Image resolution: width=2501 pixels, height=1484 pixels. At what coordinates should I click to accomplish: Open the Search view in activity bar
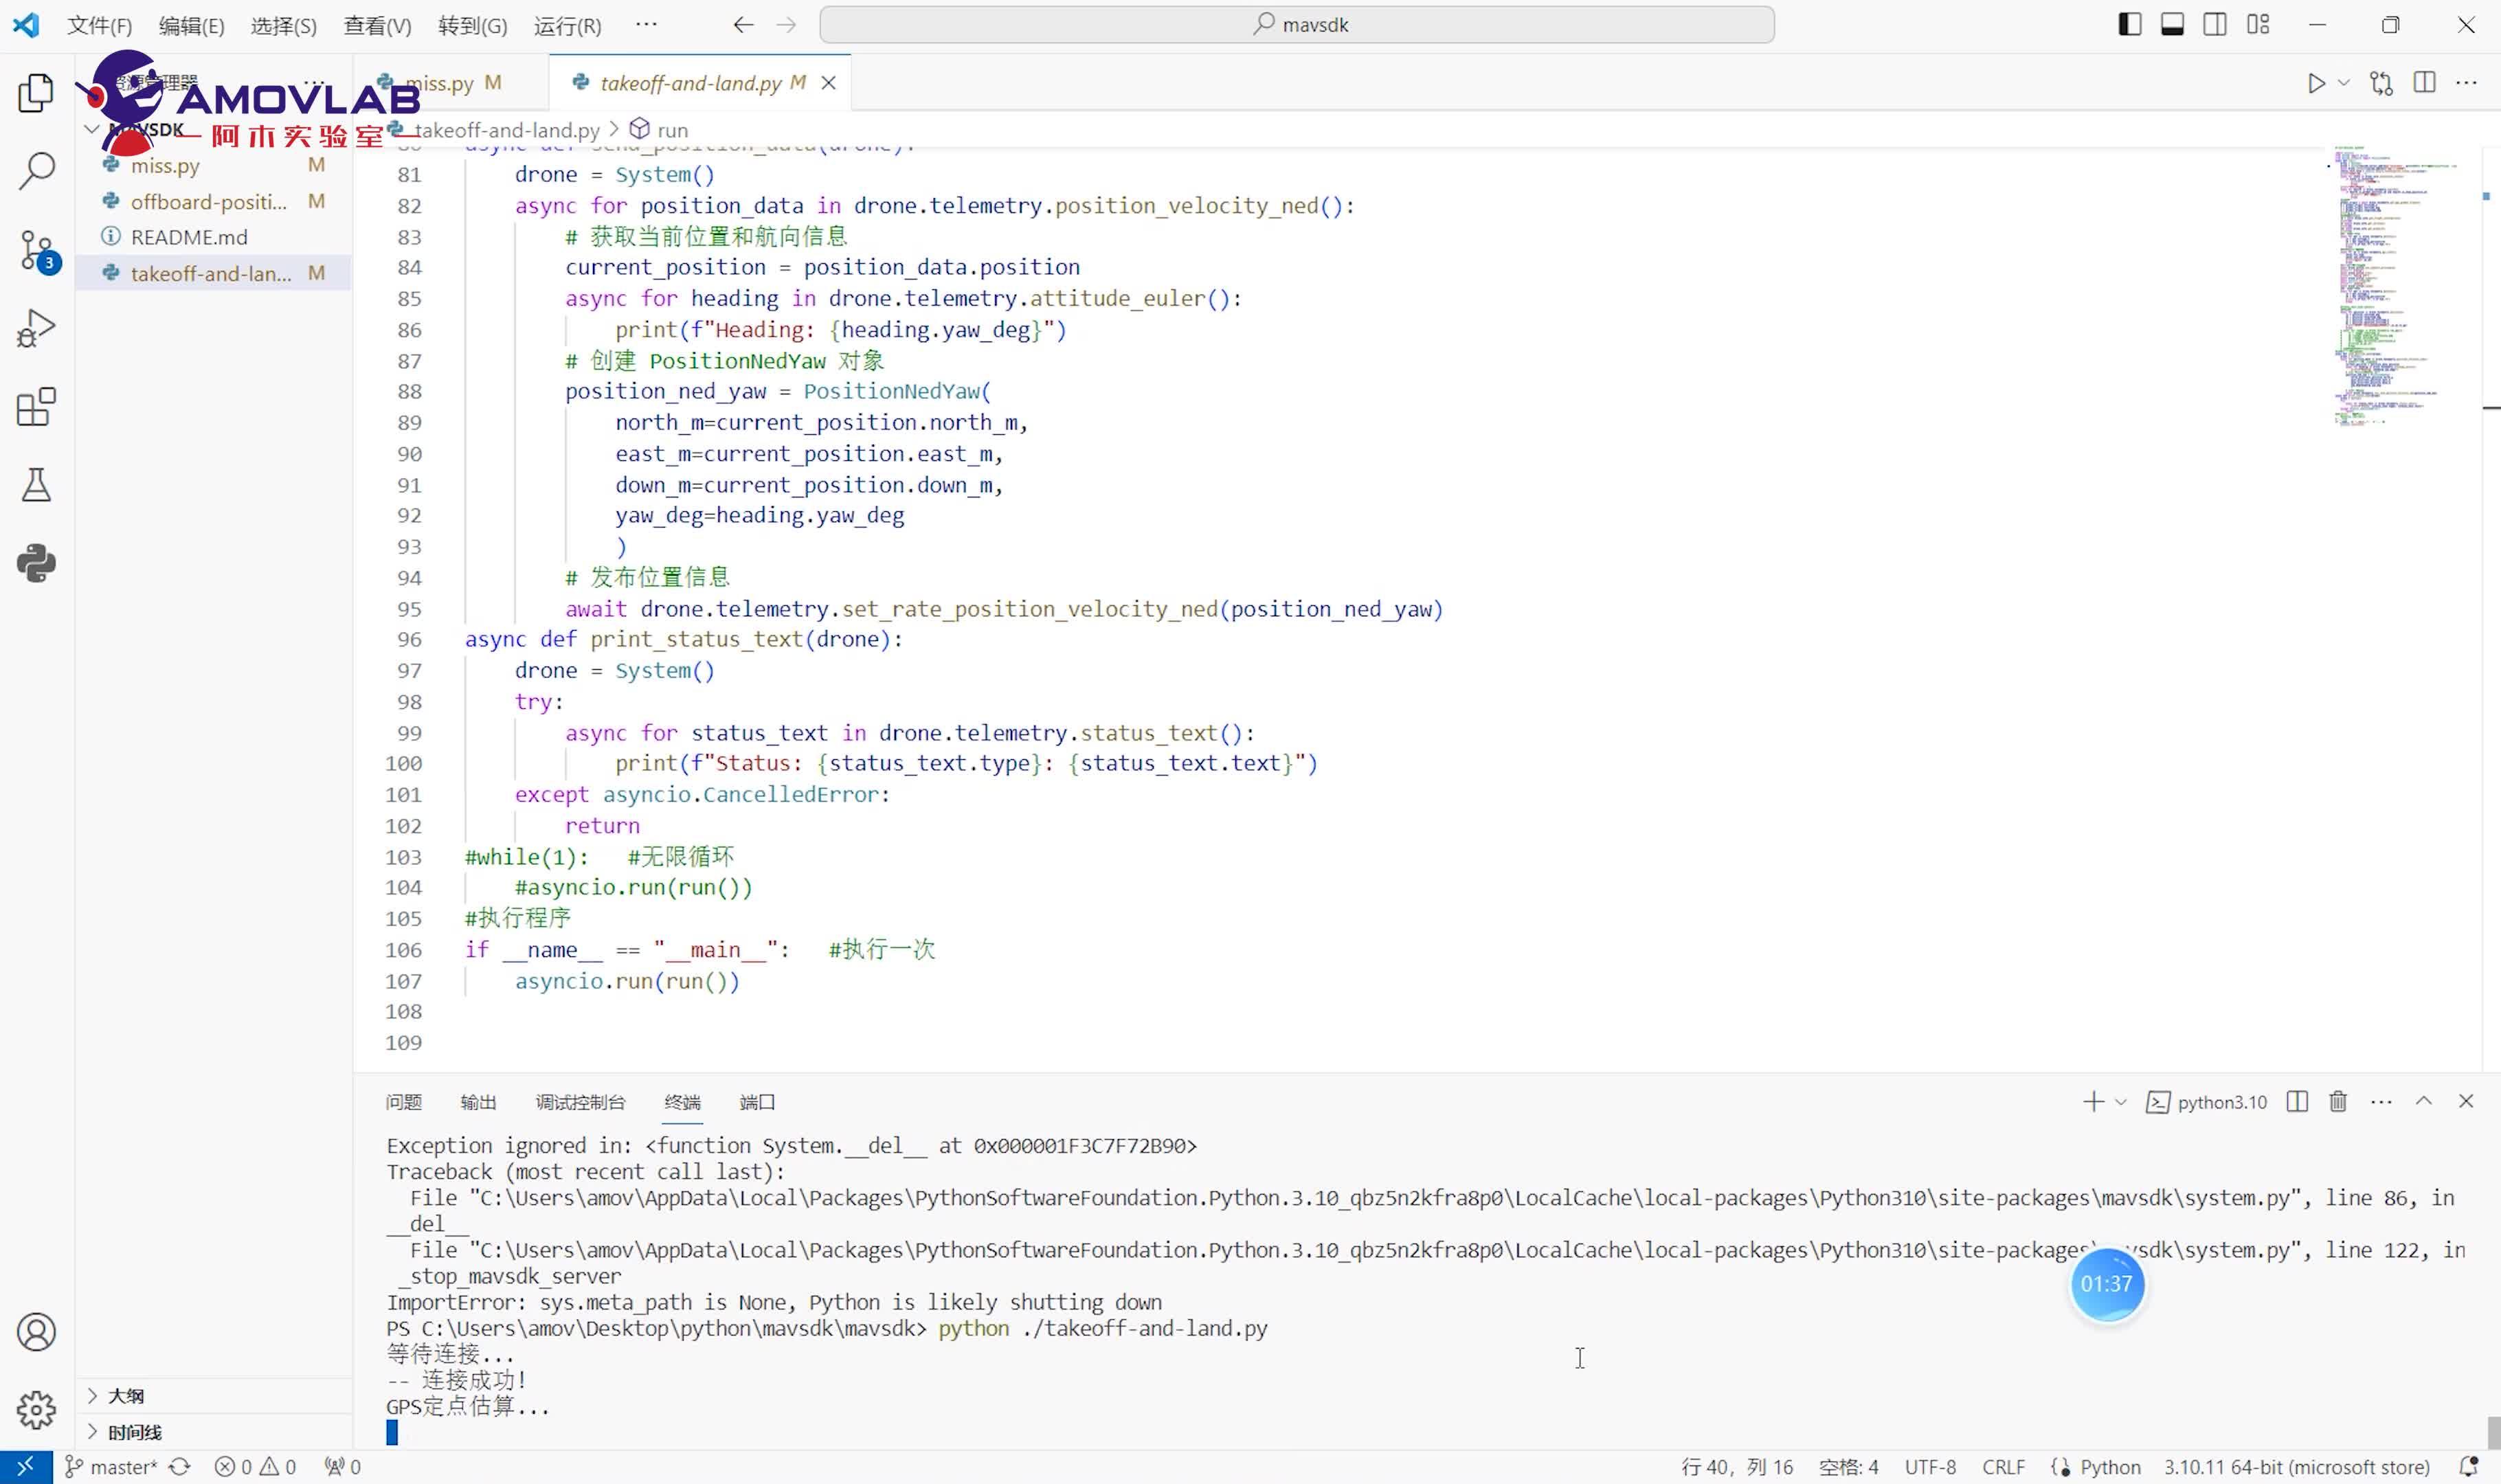click(37, 171)
